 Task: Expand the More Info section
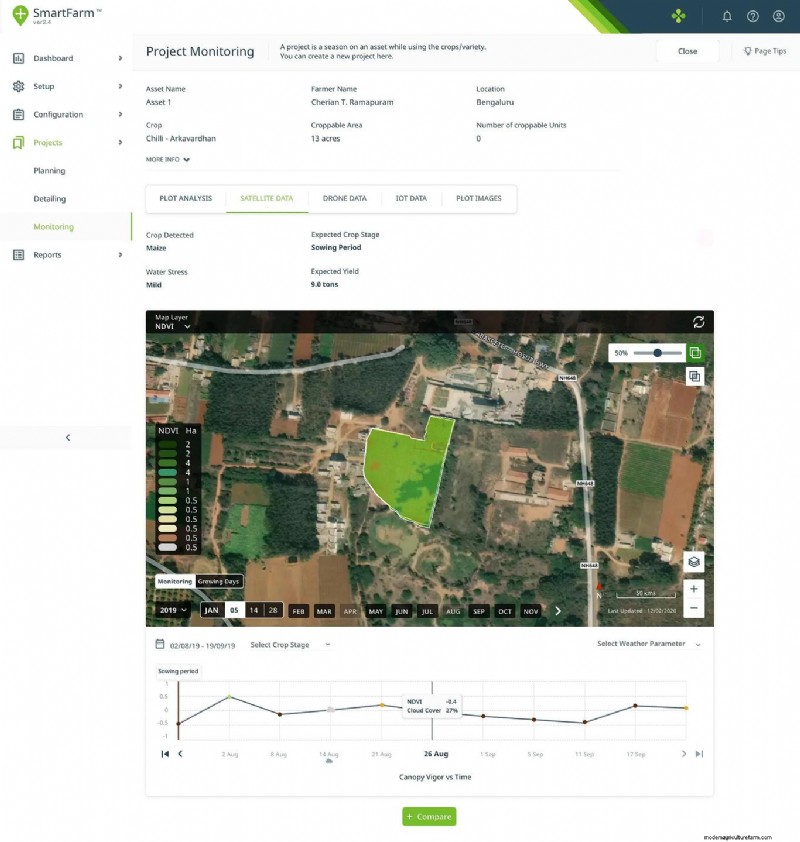(168, 159)
